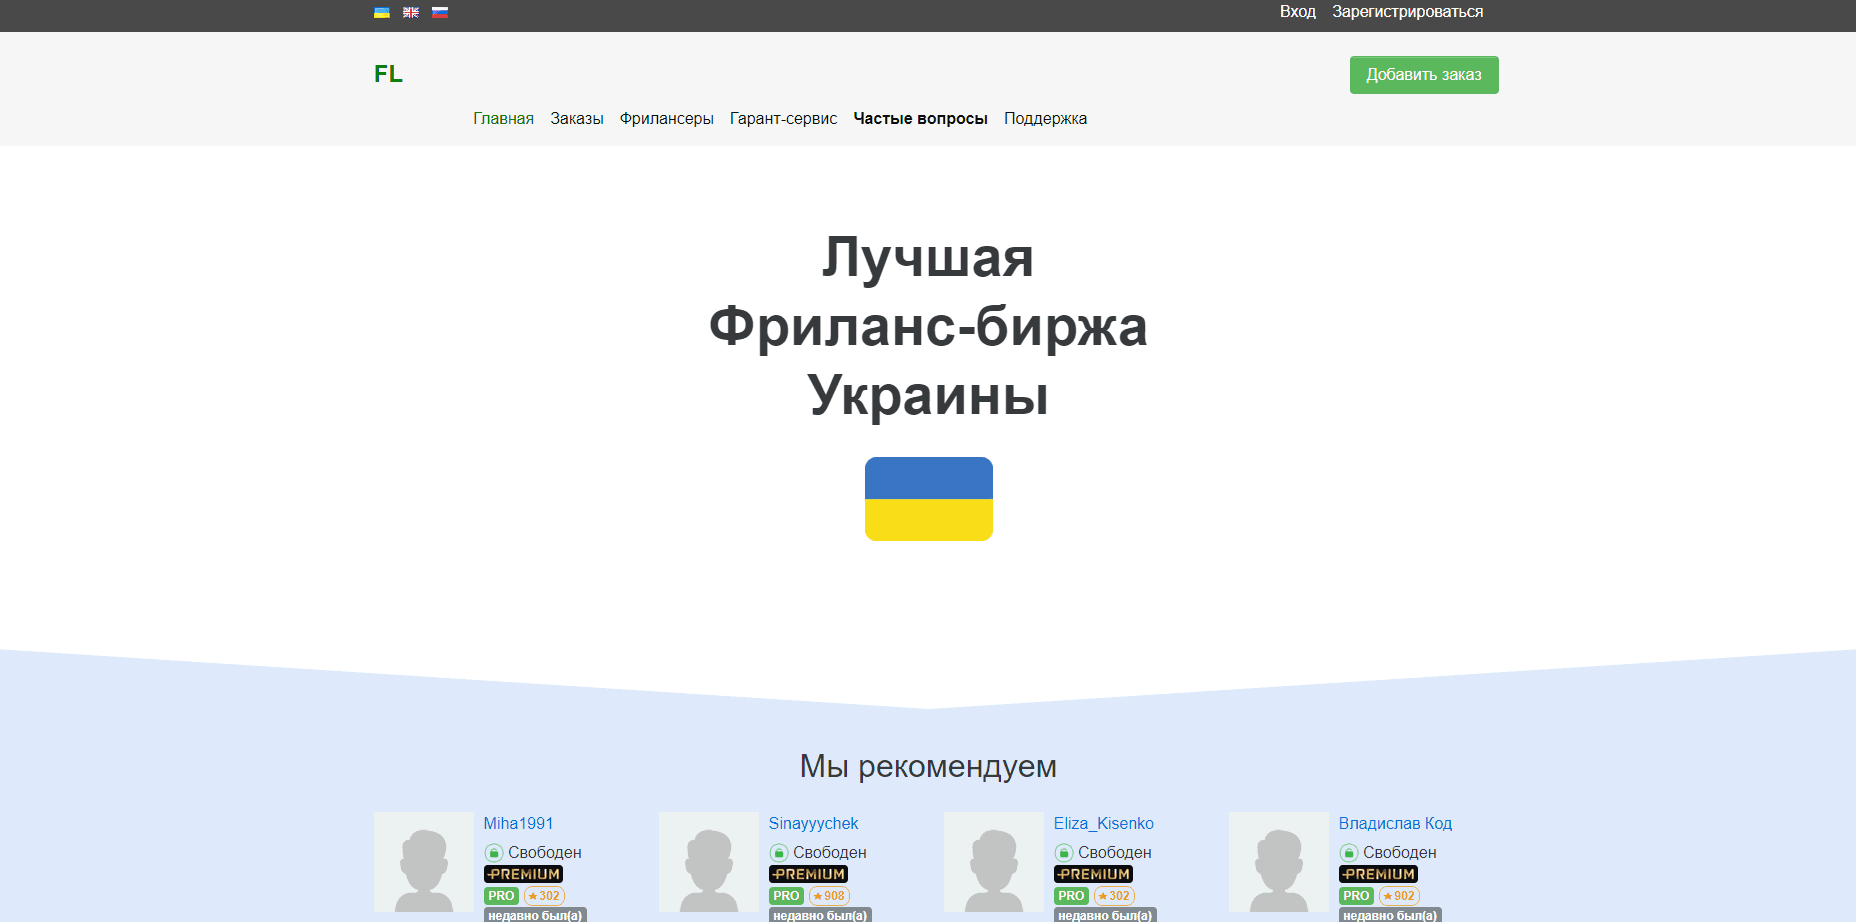Go to Гарант-сервис page
This screenshot has width=1856, height=922.
pos(783,118)
